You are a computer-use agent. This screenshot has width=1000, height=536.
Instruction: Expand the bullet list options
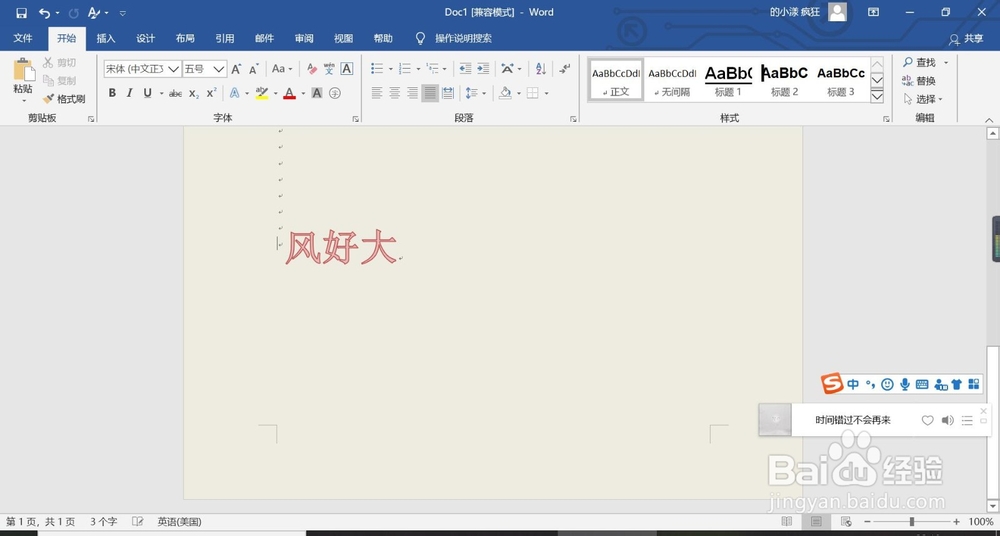[390, 69]
